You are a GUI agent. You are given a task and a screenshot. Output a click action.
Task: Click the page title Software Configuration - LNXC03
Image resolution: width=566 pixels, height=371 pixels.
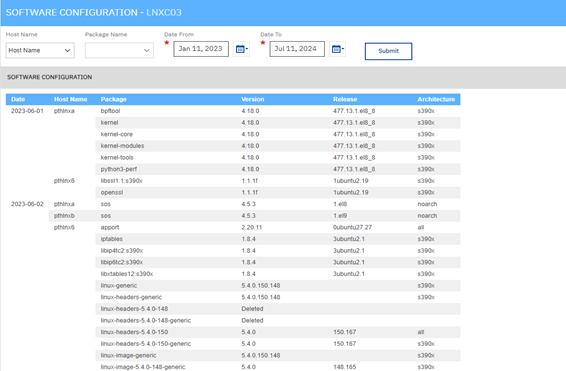tap(93, 13)
